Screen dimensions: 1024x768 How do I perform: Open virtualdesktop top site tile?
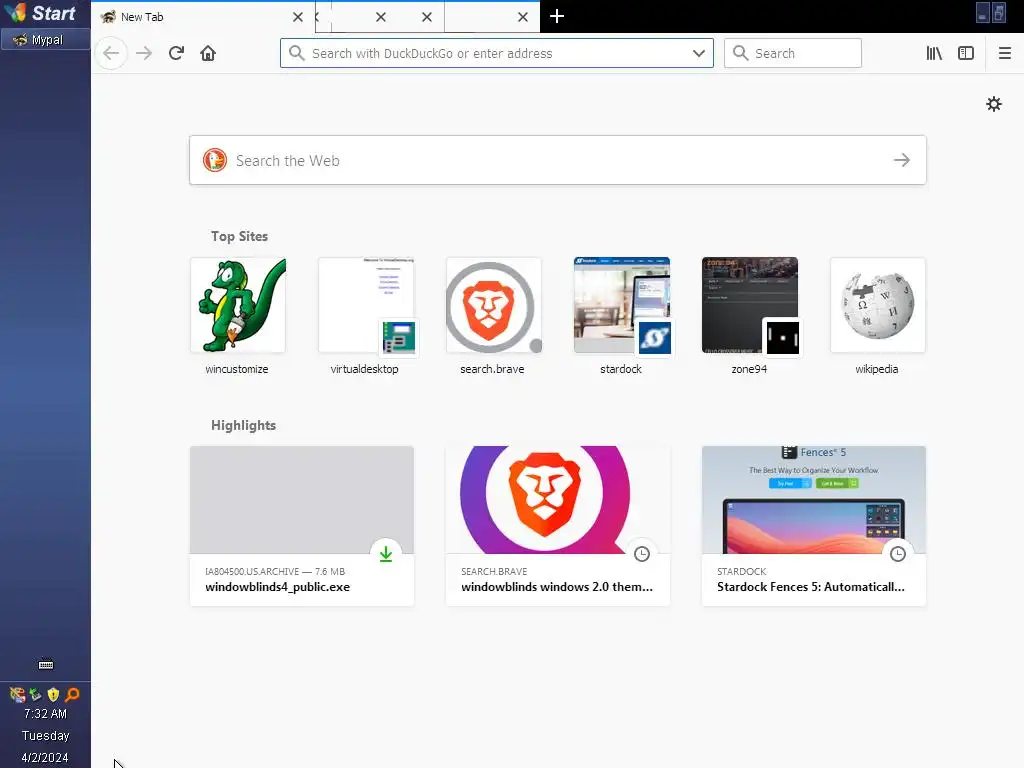(x=366, y=305)
